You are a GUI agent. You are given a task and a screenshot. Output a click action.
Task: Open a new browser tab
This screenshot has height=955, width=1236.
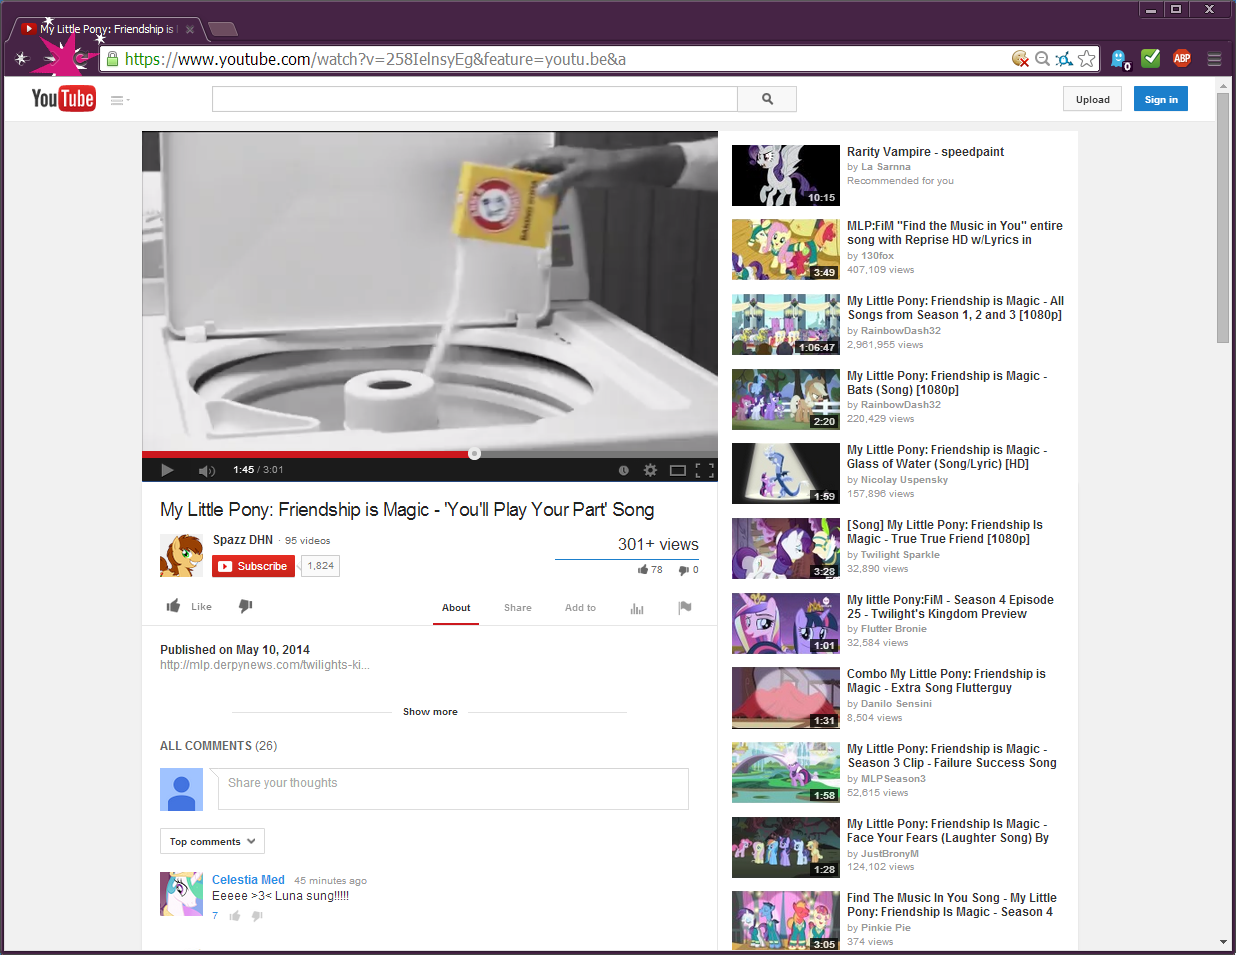[222, 29]
